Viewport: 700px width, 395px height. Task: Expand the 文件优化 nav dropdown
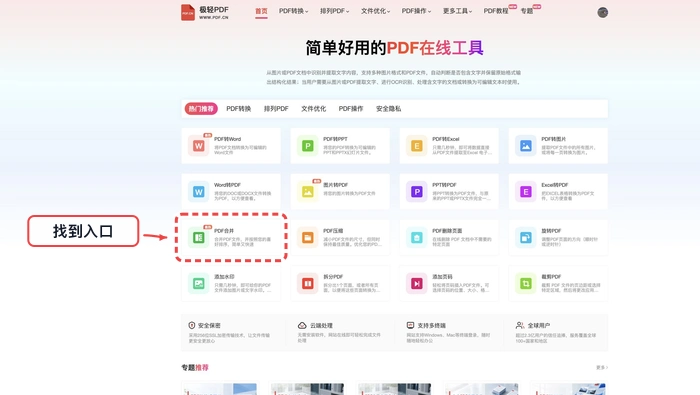click(x=375, y=11)
